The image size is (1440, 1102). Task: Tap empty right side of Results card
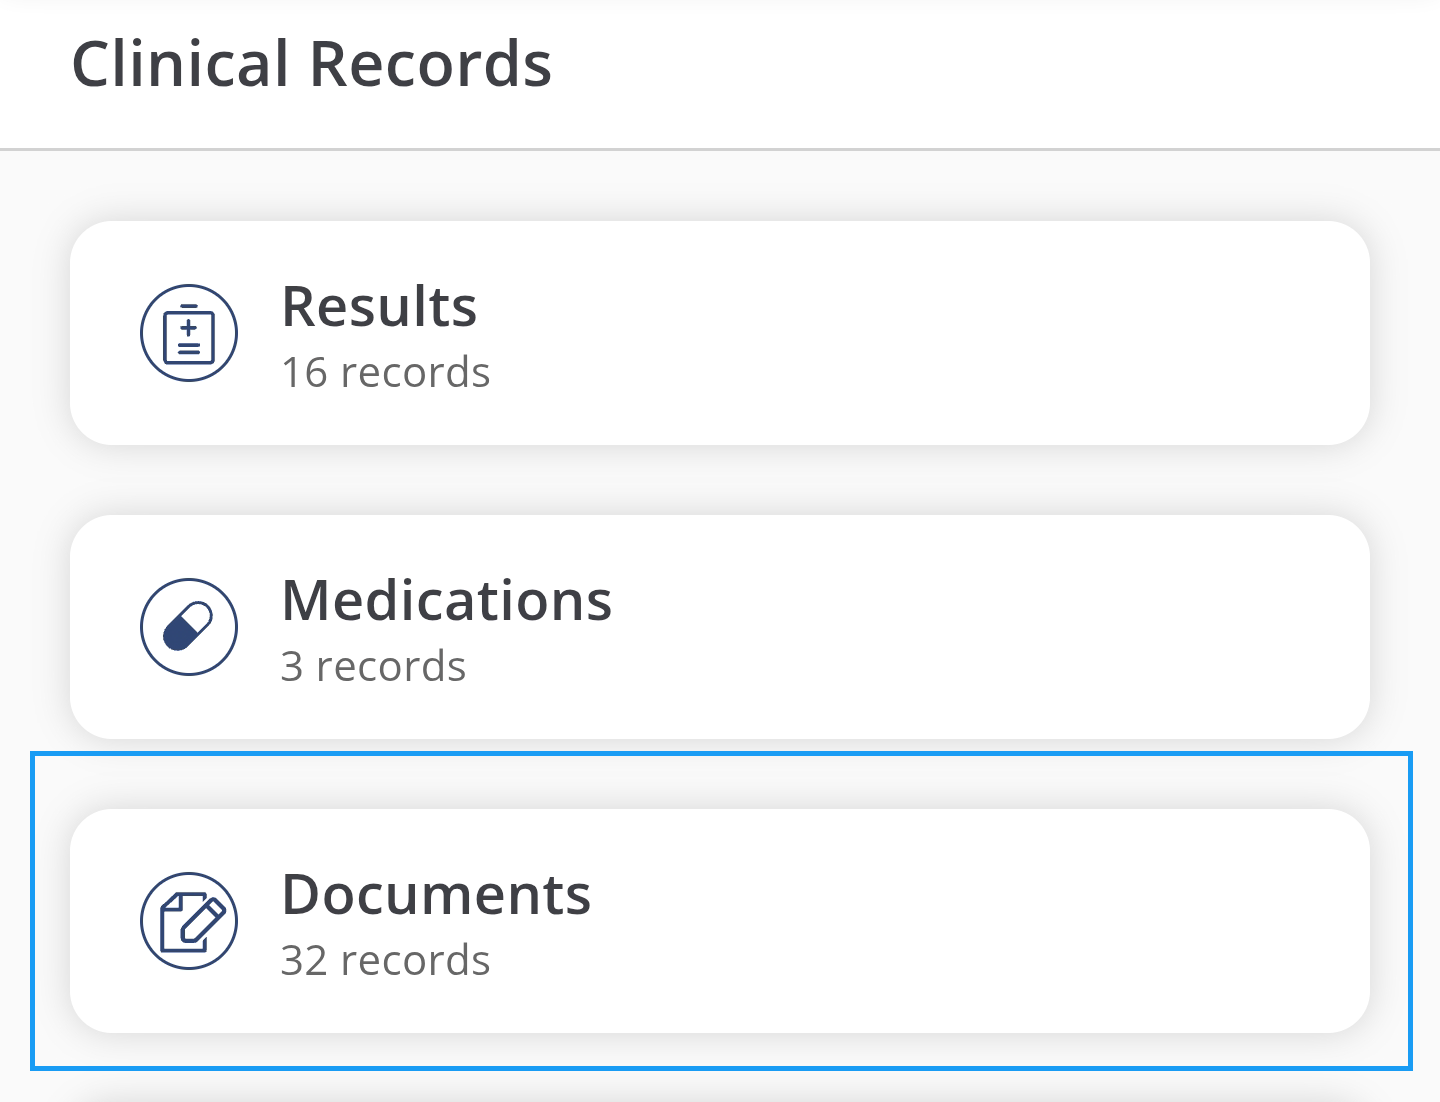point(1100,333)
